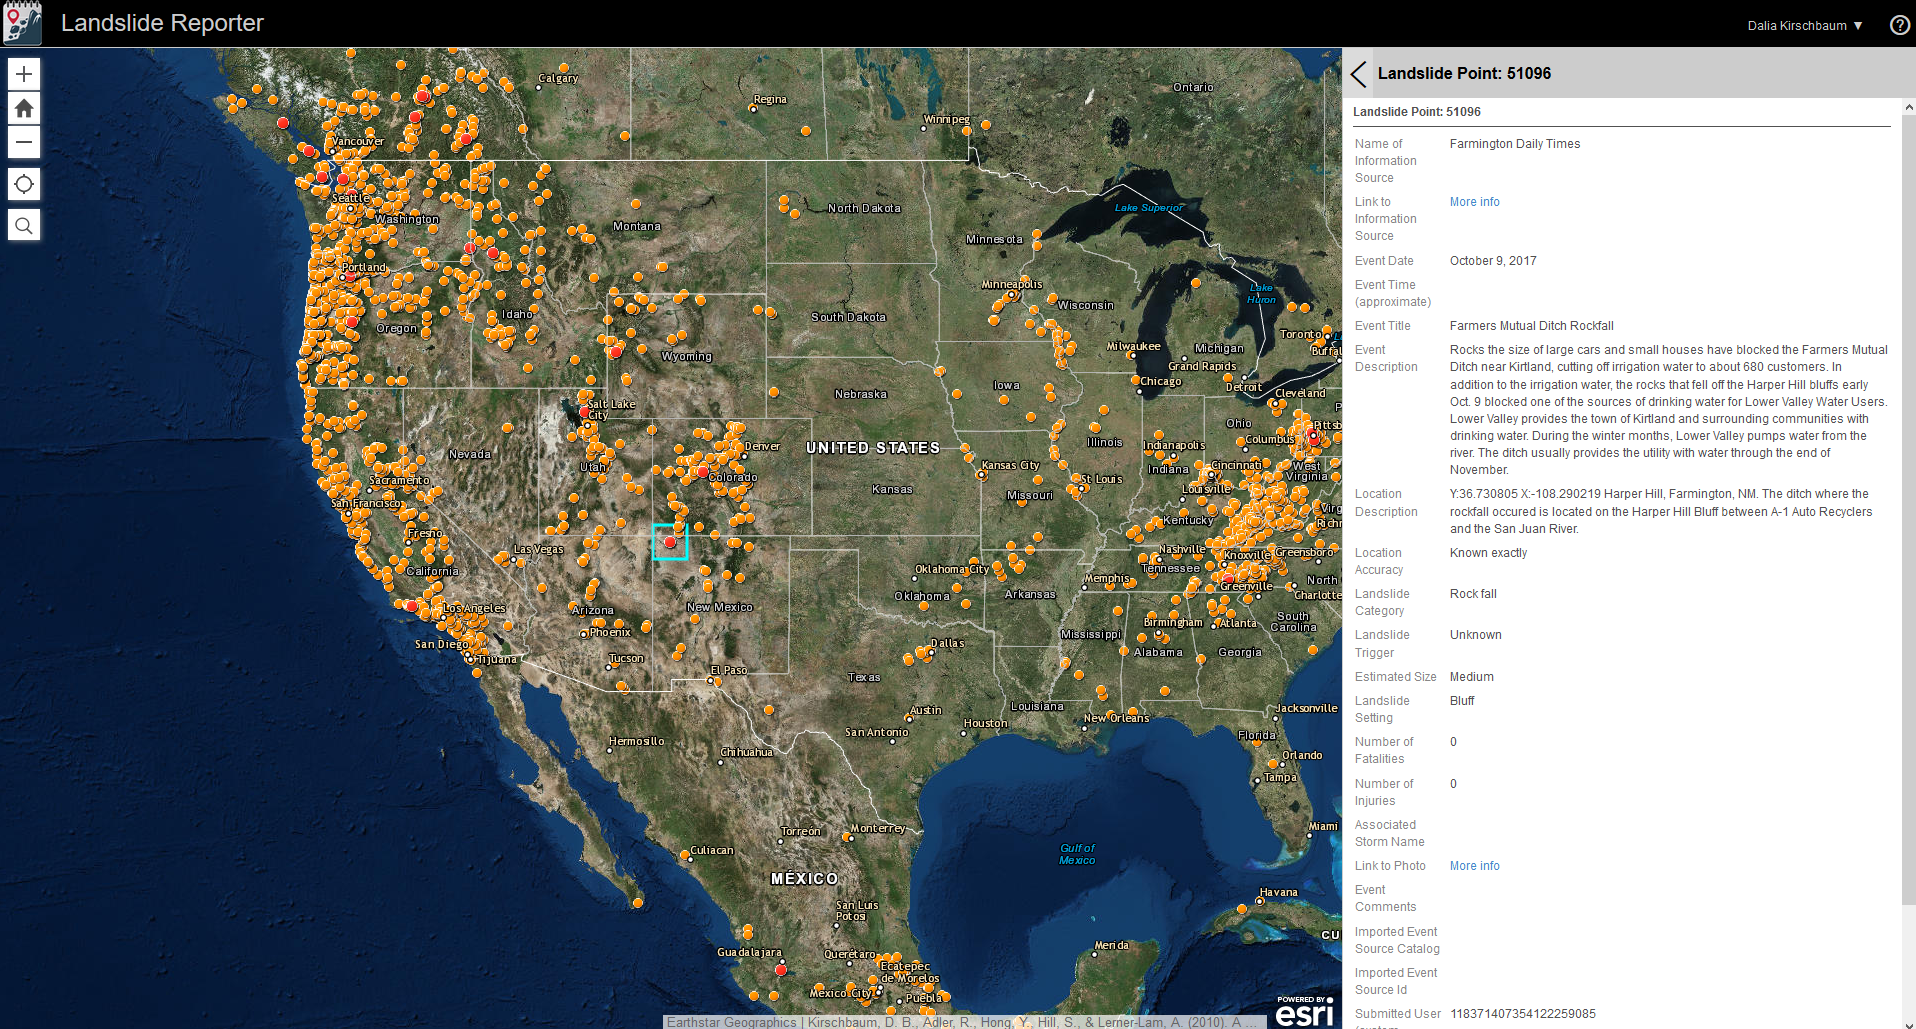Click the Earthstar Geographics attribution text
Screen dimensions: 1916x1029
pos(732,1022)
